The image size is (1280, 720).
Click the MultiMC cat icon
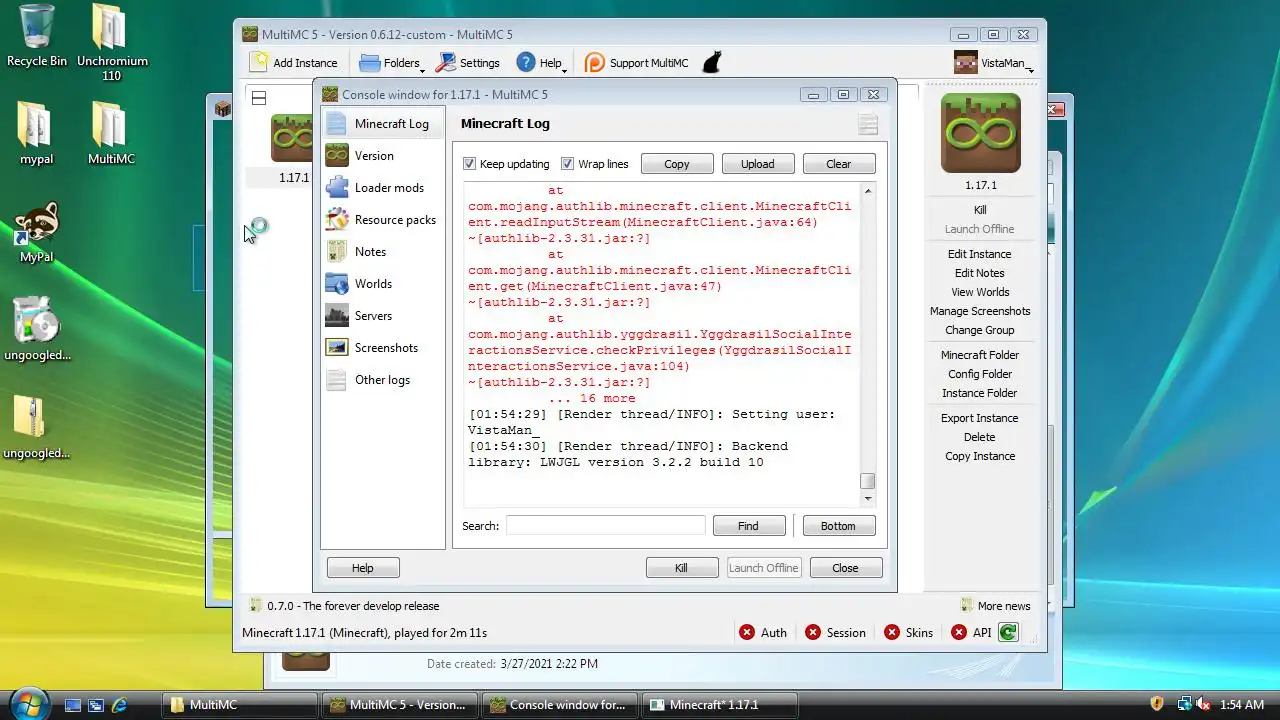[712, 62]
